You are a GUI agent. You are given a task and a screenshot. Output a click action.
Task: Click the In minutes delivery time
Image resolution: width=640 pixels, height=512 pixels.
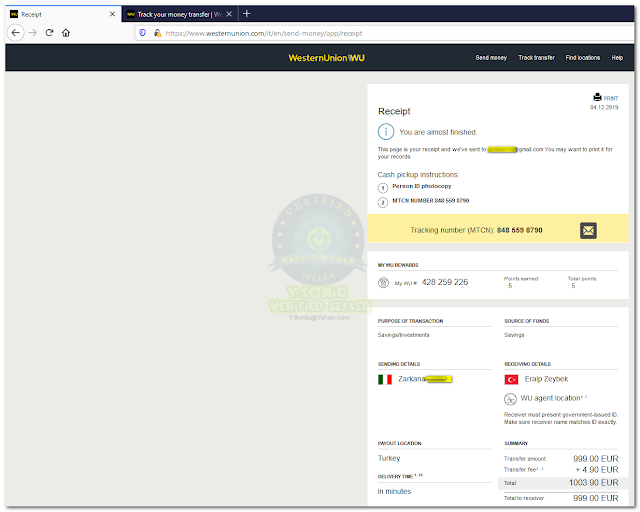394,491
